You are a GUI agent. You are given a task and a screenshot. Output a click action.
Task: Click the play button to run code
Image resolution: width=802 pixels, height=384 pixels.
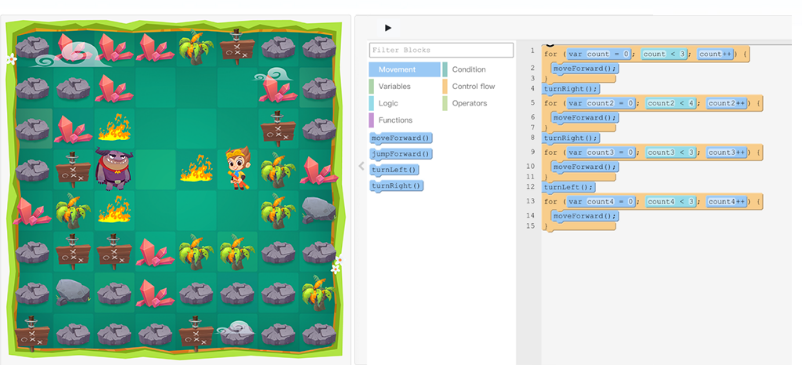(388, 28)
